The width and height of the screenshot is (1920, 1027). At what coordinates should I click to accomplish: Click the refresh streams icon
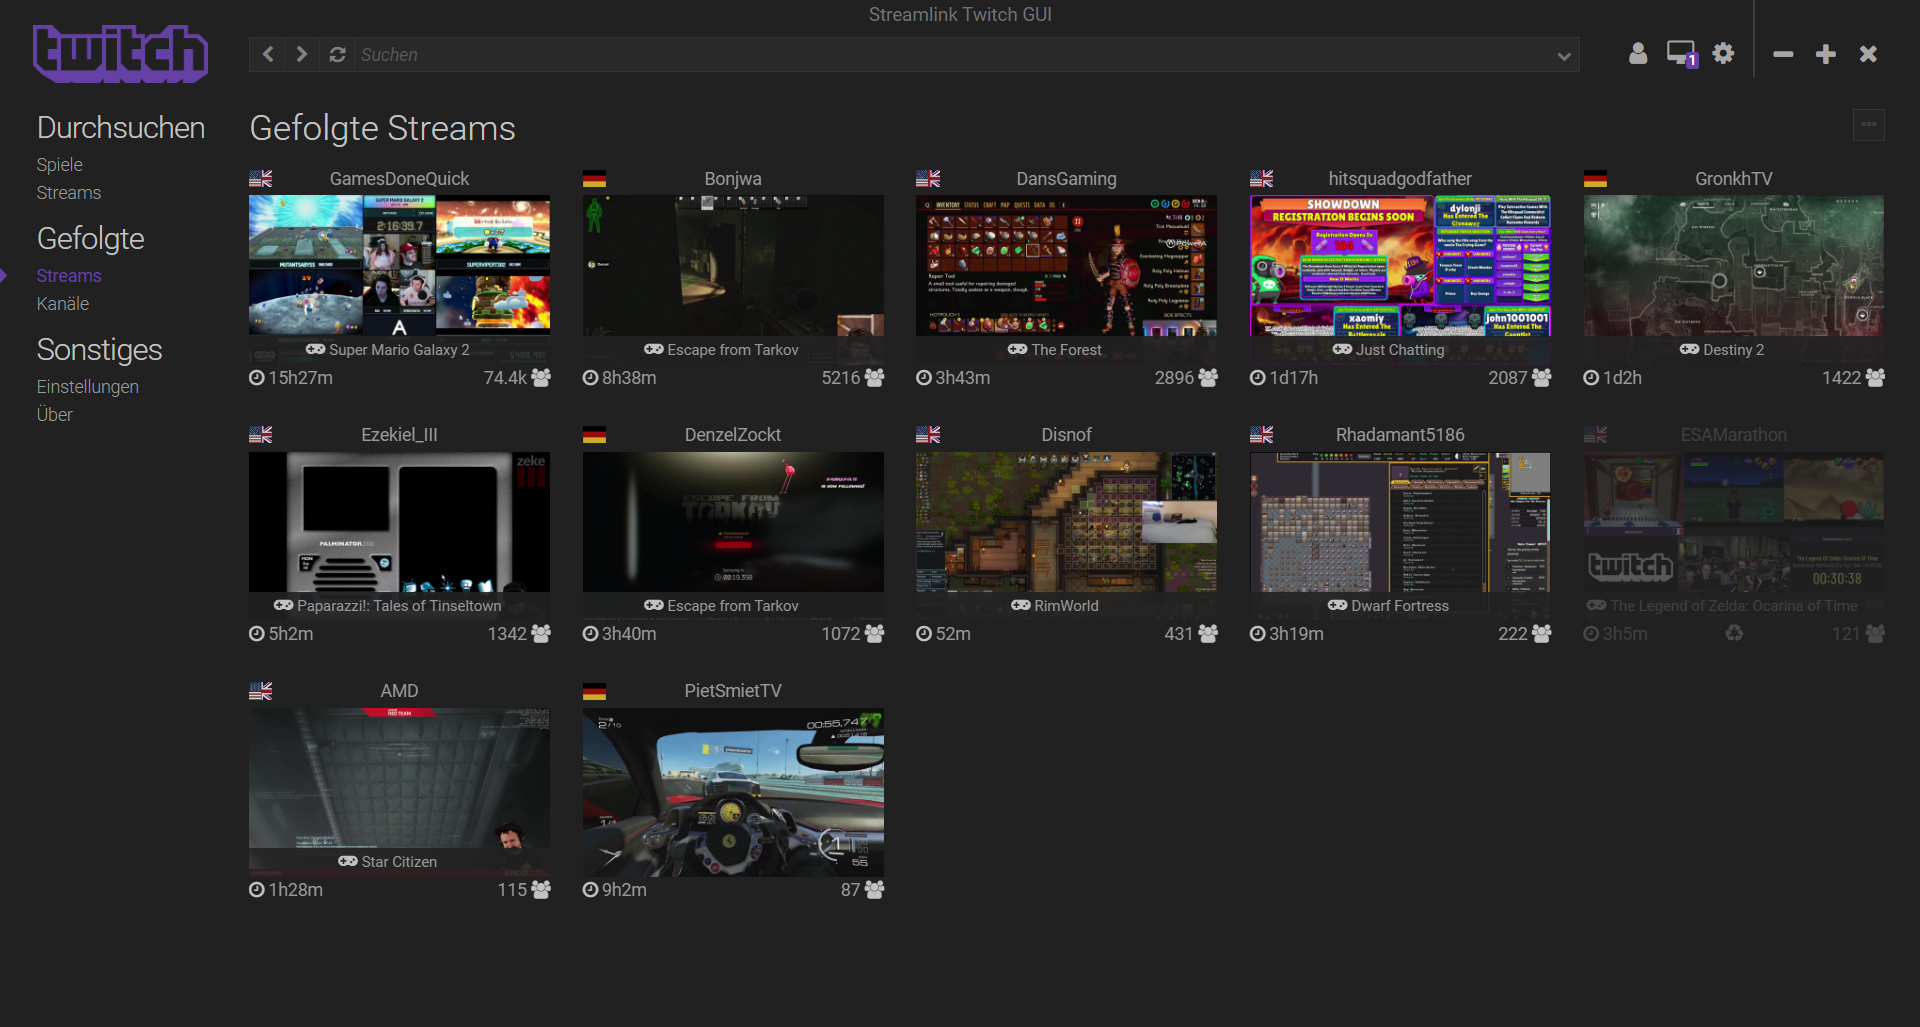coord(337,54)
